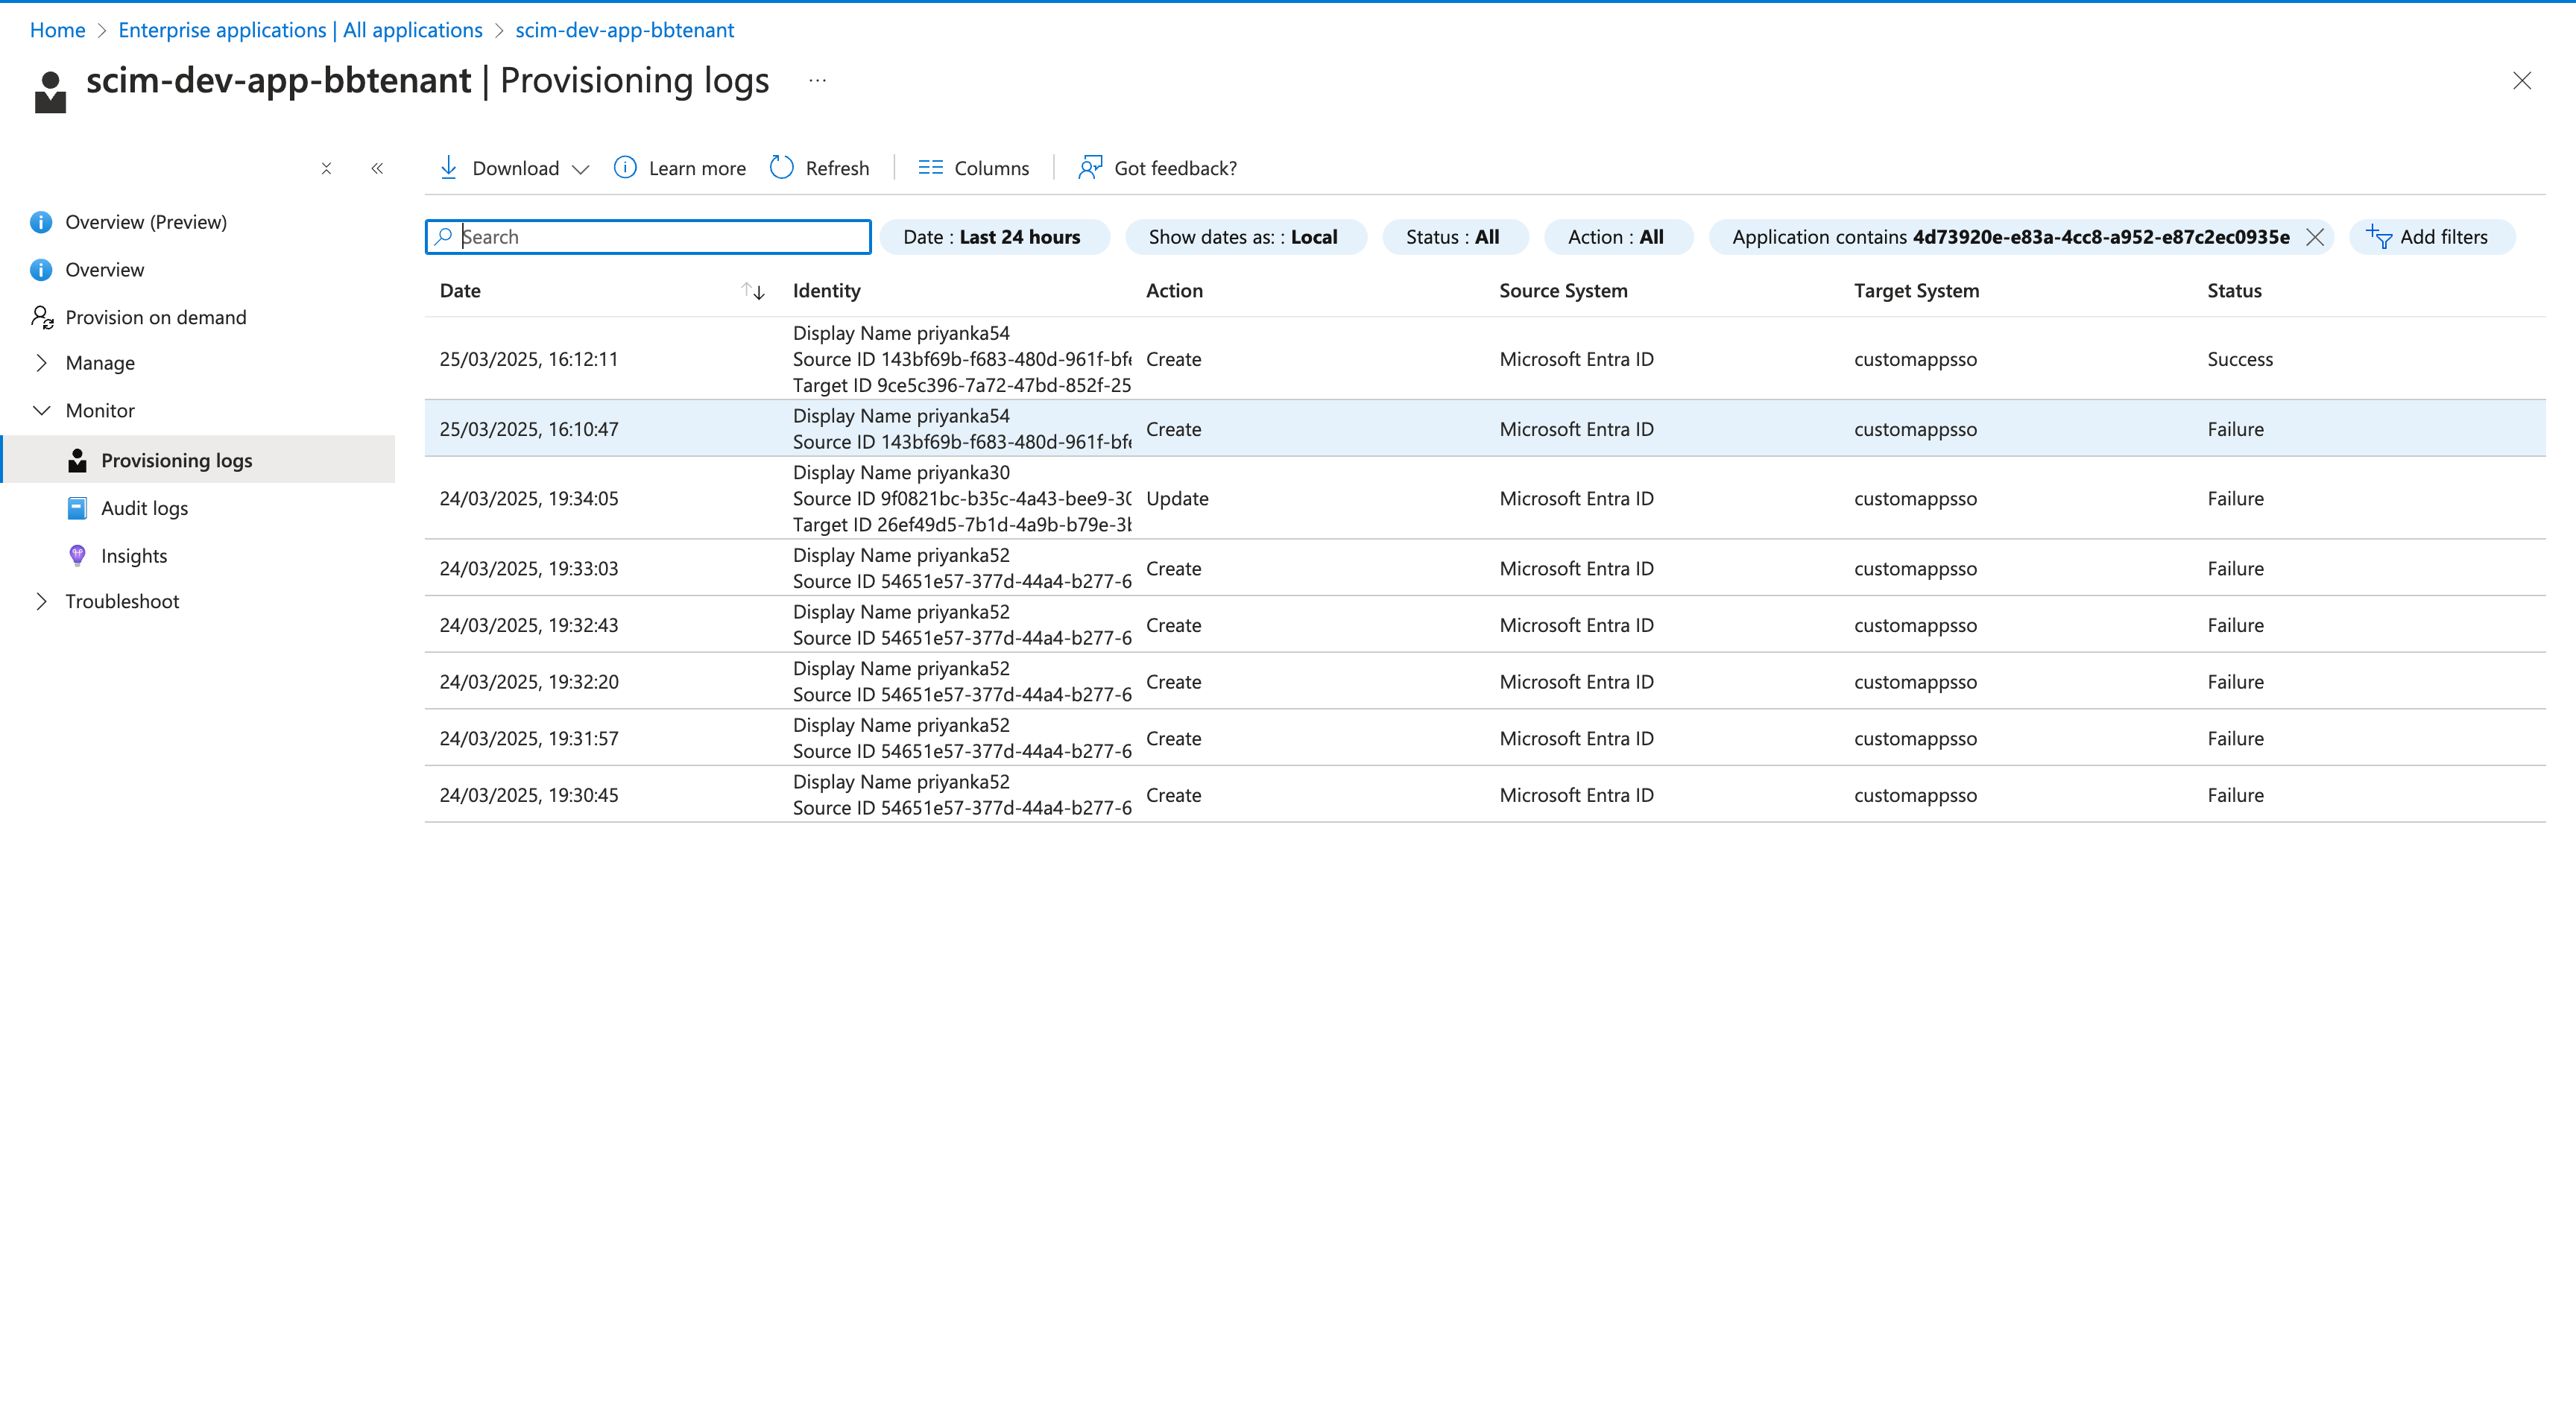Go to Enterprise applications breadcrumb link
The image size is (2576, 1422).
point(300,30)
